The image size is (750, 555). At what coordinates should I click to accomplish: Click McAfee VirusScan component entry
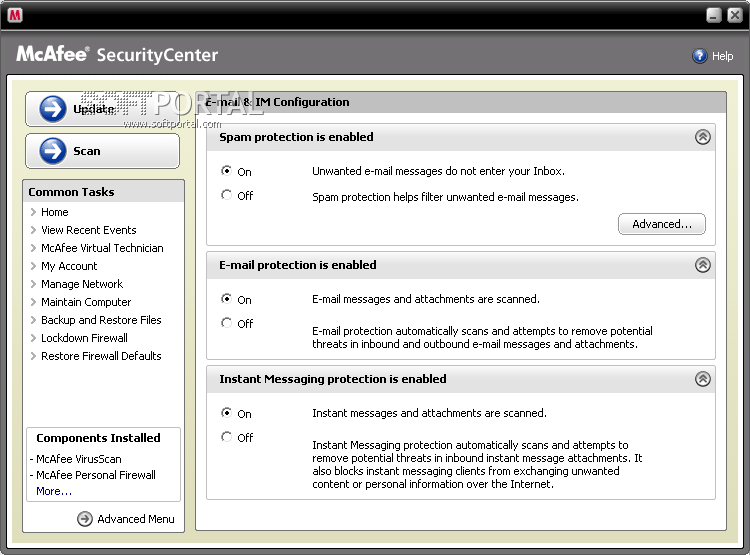[79, 459]
